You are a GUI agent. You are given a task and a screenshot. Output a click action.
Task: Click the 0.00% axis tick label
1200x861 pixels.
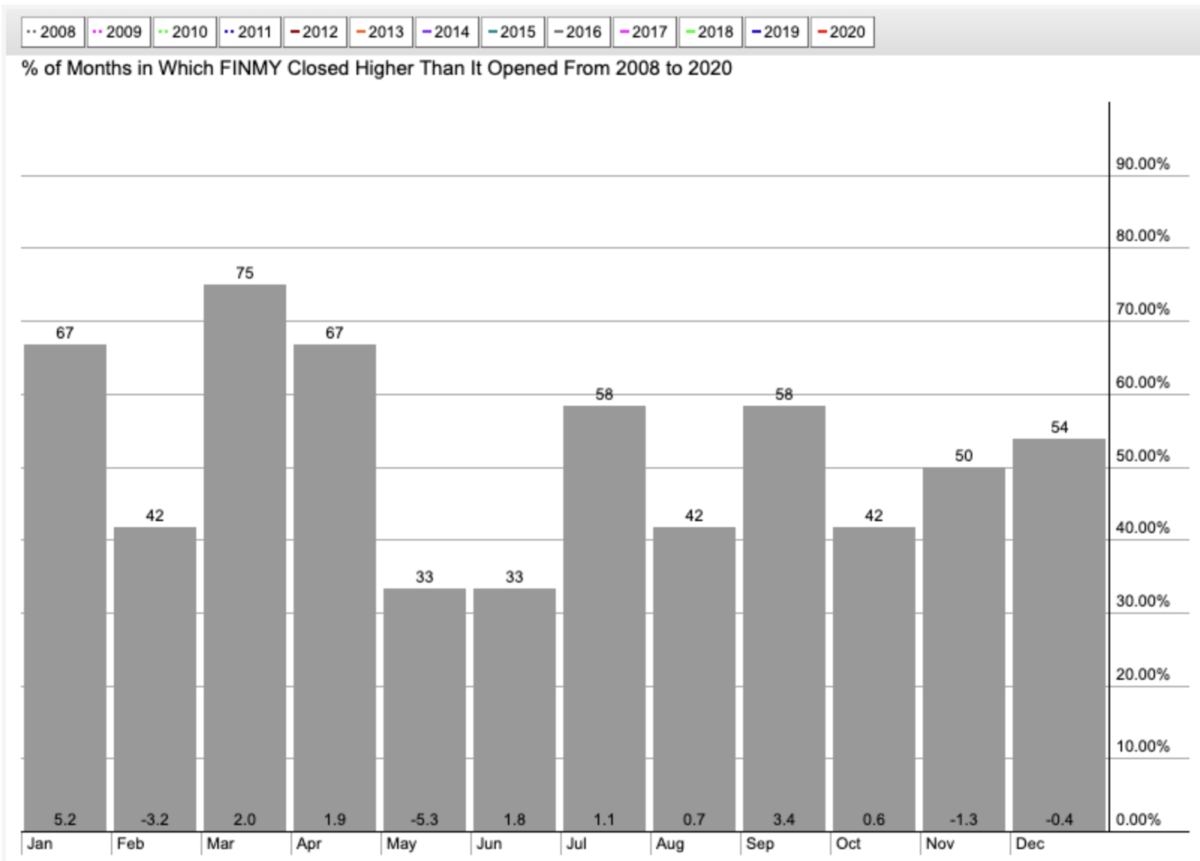coord(1137,820)
